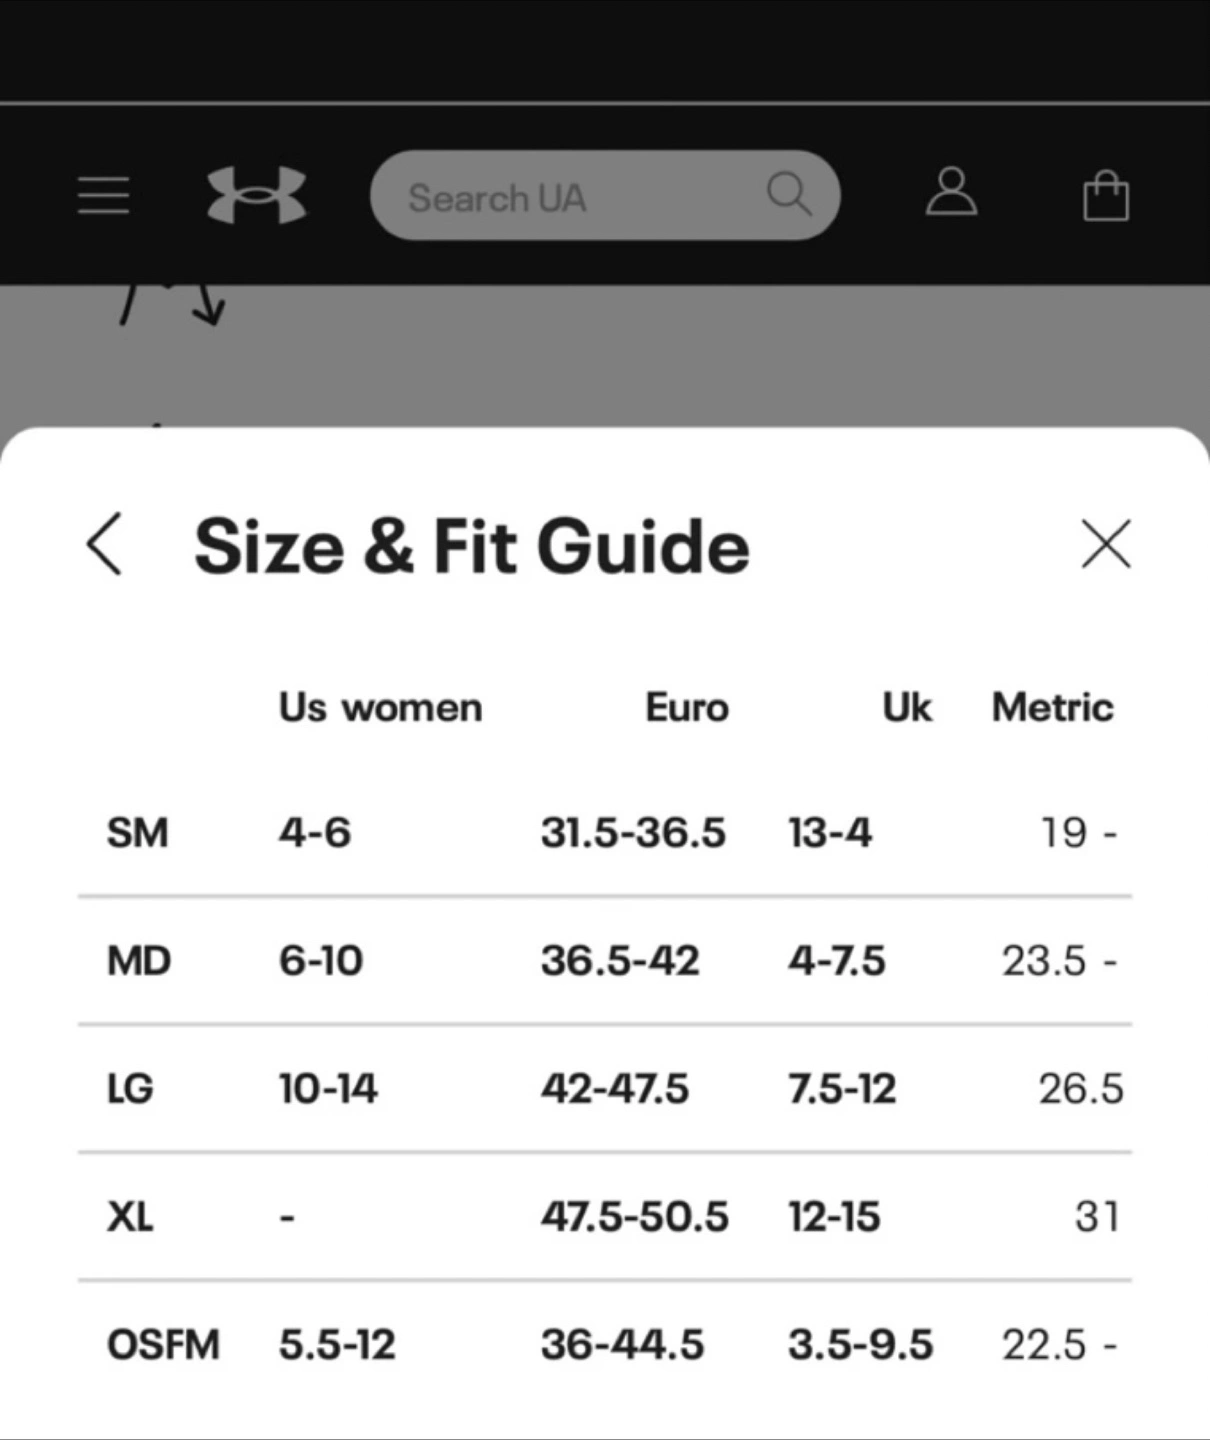Click the Metric column header
1210x1440 pixels.
pyautogui.click(x=1052, y=708)
